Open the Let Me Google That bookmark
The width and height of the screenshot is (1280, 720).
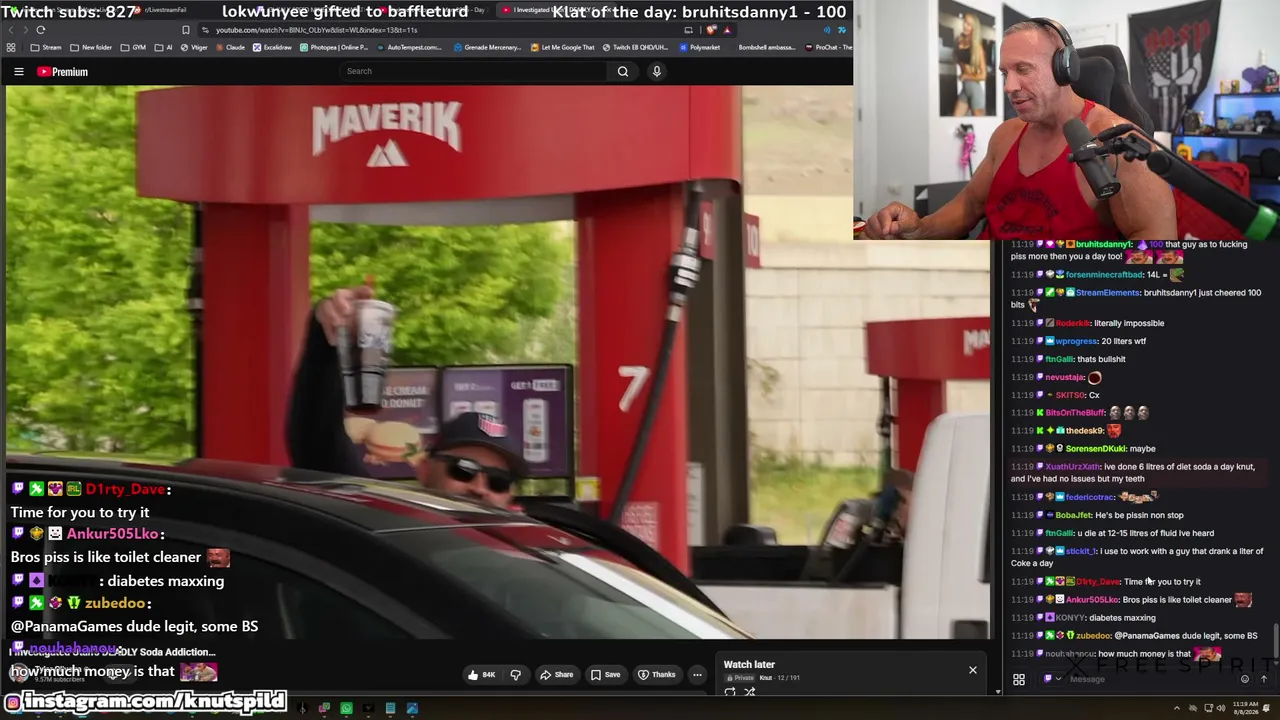(x=562, y=47)
